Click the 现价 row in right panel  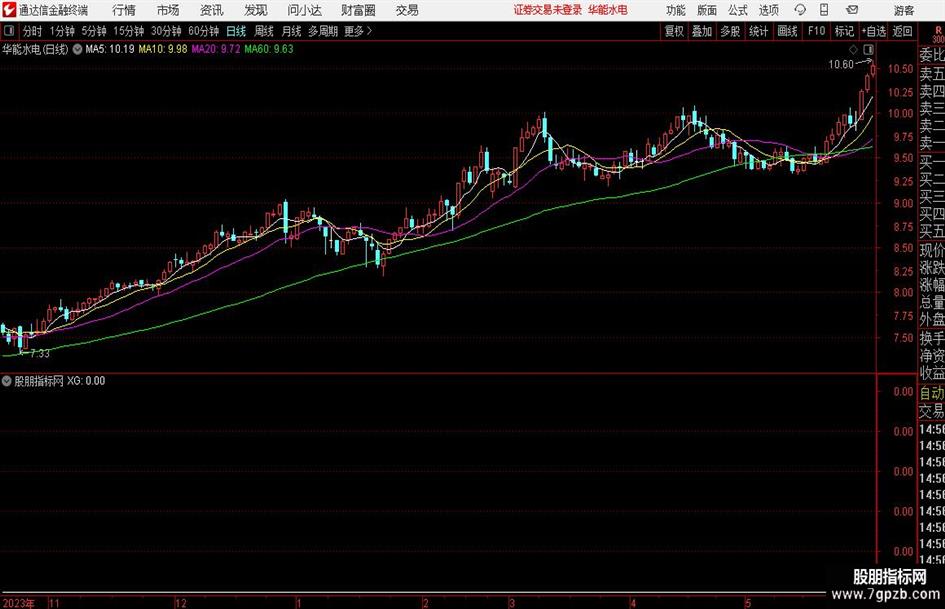coord(932,250)
